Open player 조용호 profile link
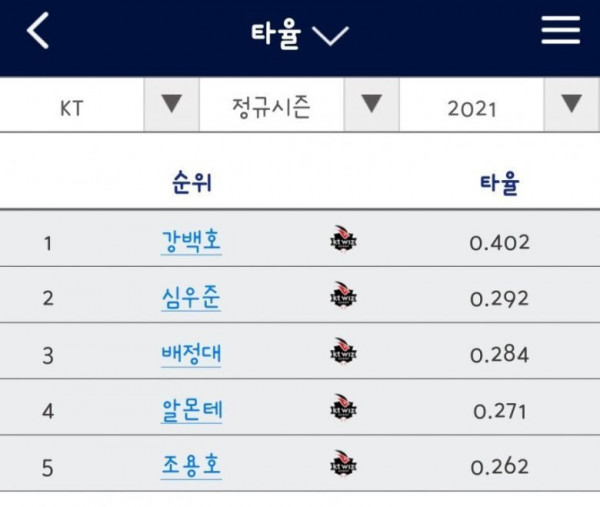The height and width of the screenshot is (507, 600). coord(191,466)
